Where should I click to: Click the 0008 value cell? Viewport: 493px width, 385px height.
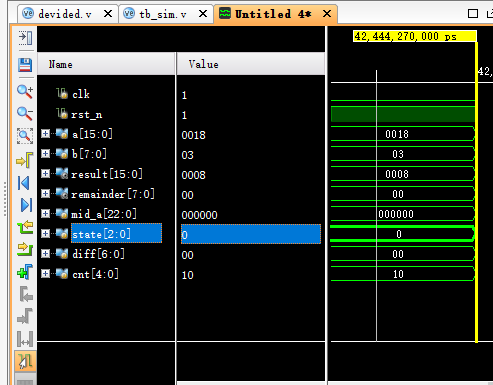(x=193, y=175)
